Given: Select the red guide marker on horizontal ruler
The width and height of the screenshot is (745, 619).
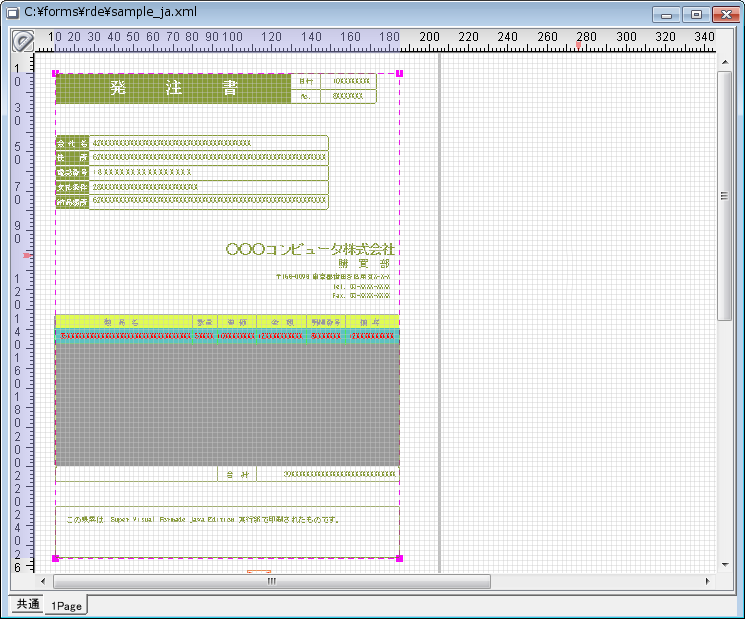Looking at the screenshot, I should point(578,46).
